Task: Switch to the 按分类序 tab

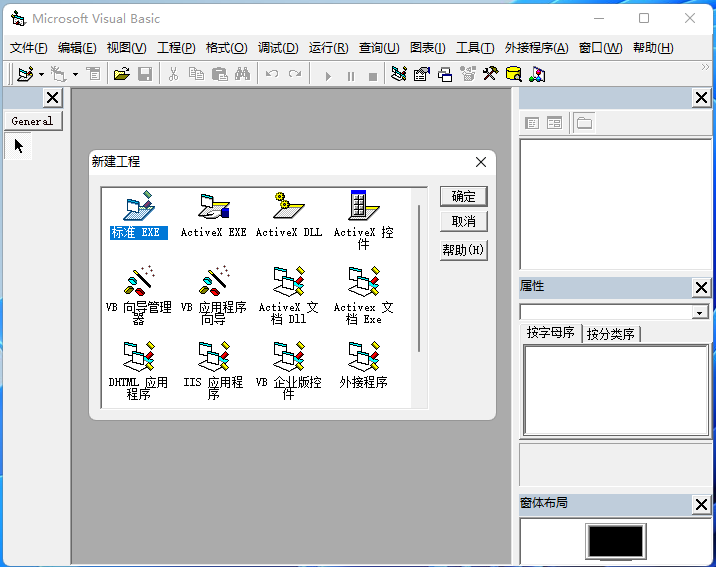Action: click(x=611, y=334)
